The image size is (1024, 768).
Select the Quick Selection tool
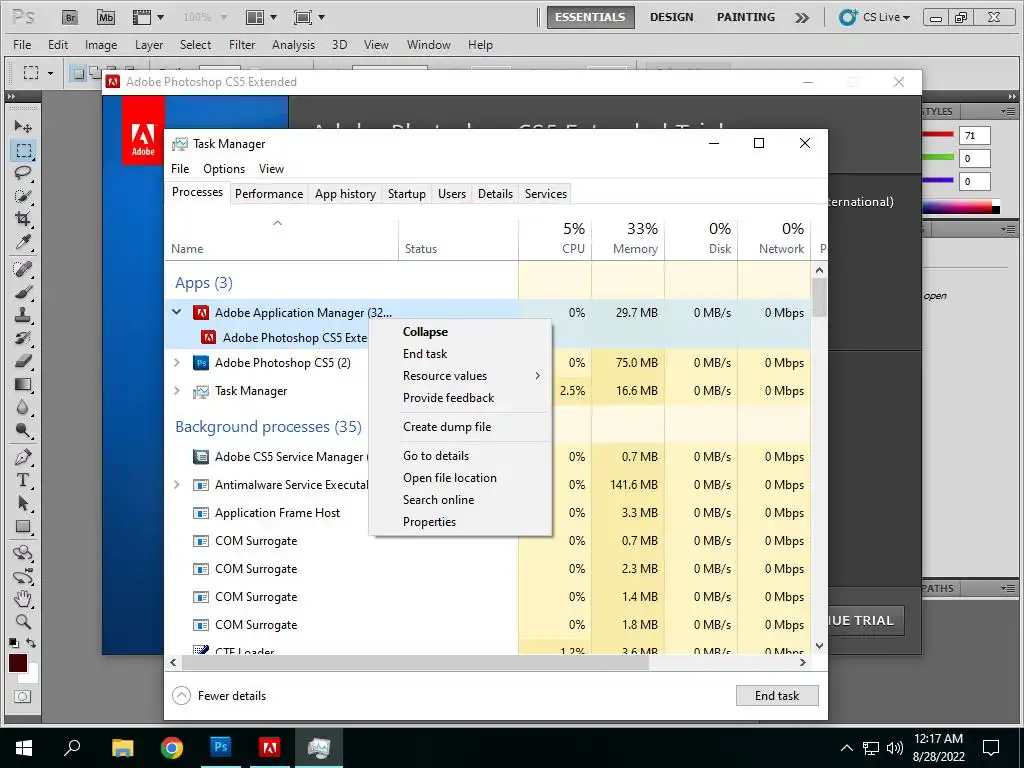(x=23, y=196)
